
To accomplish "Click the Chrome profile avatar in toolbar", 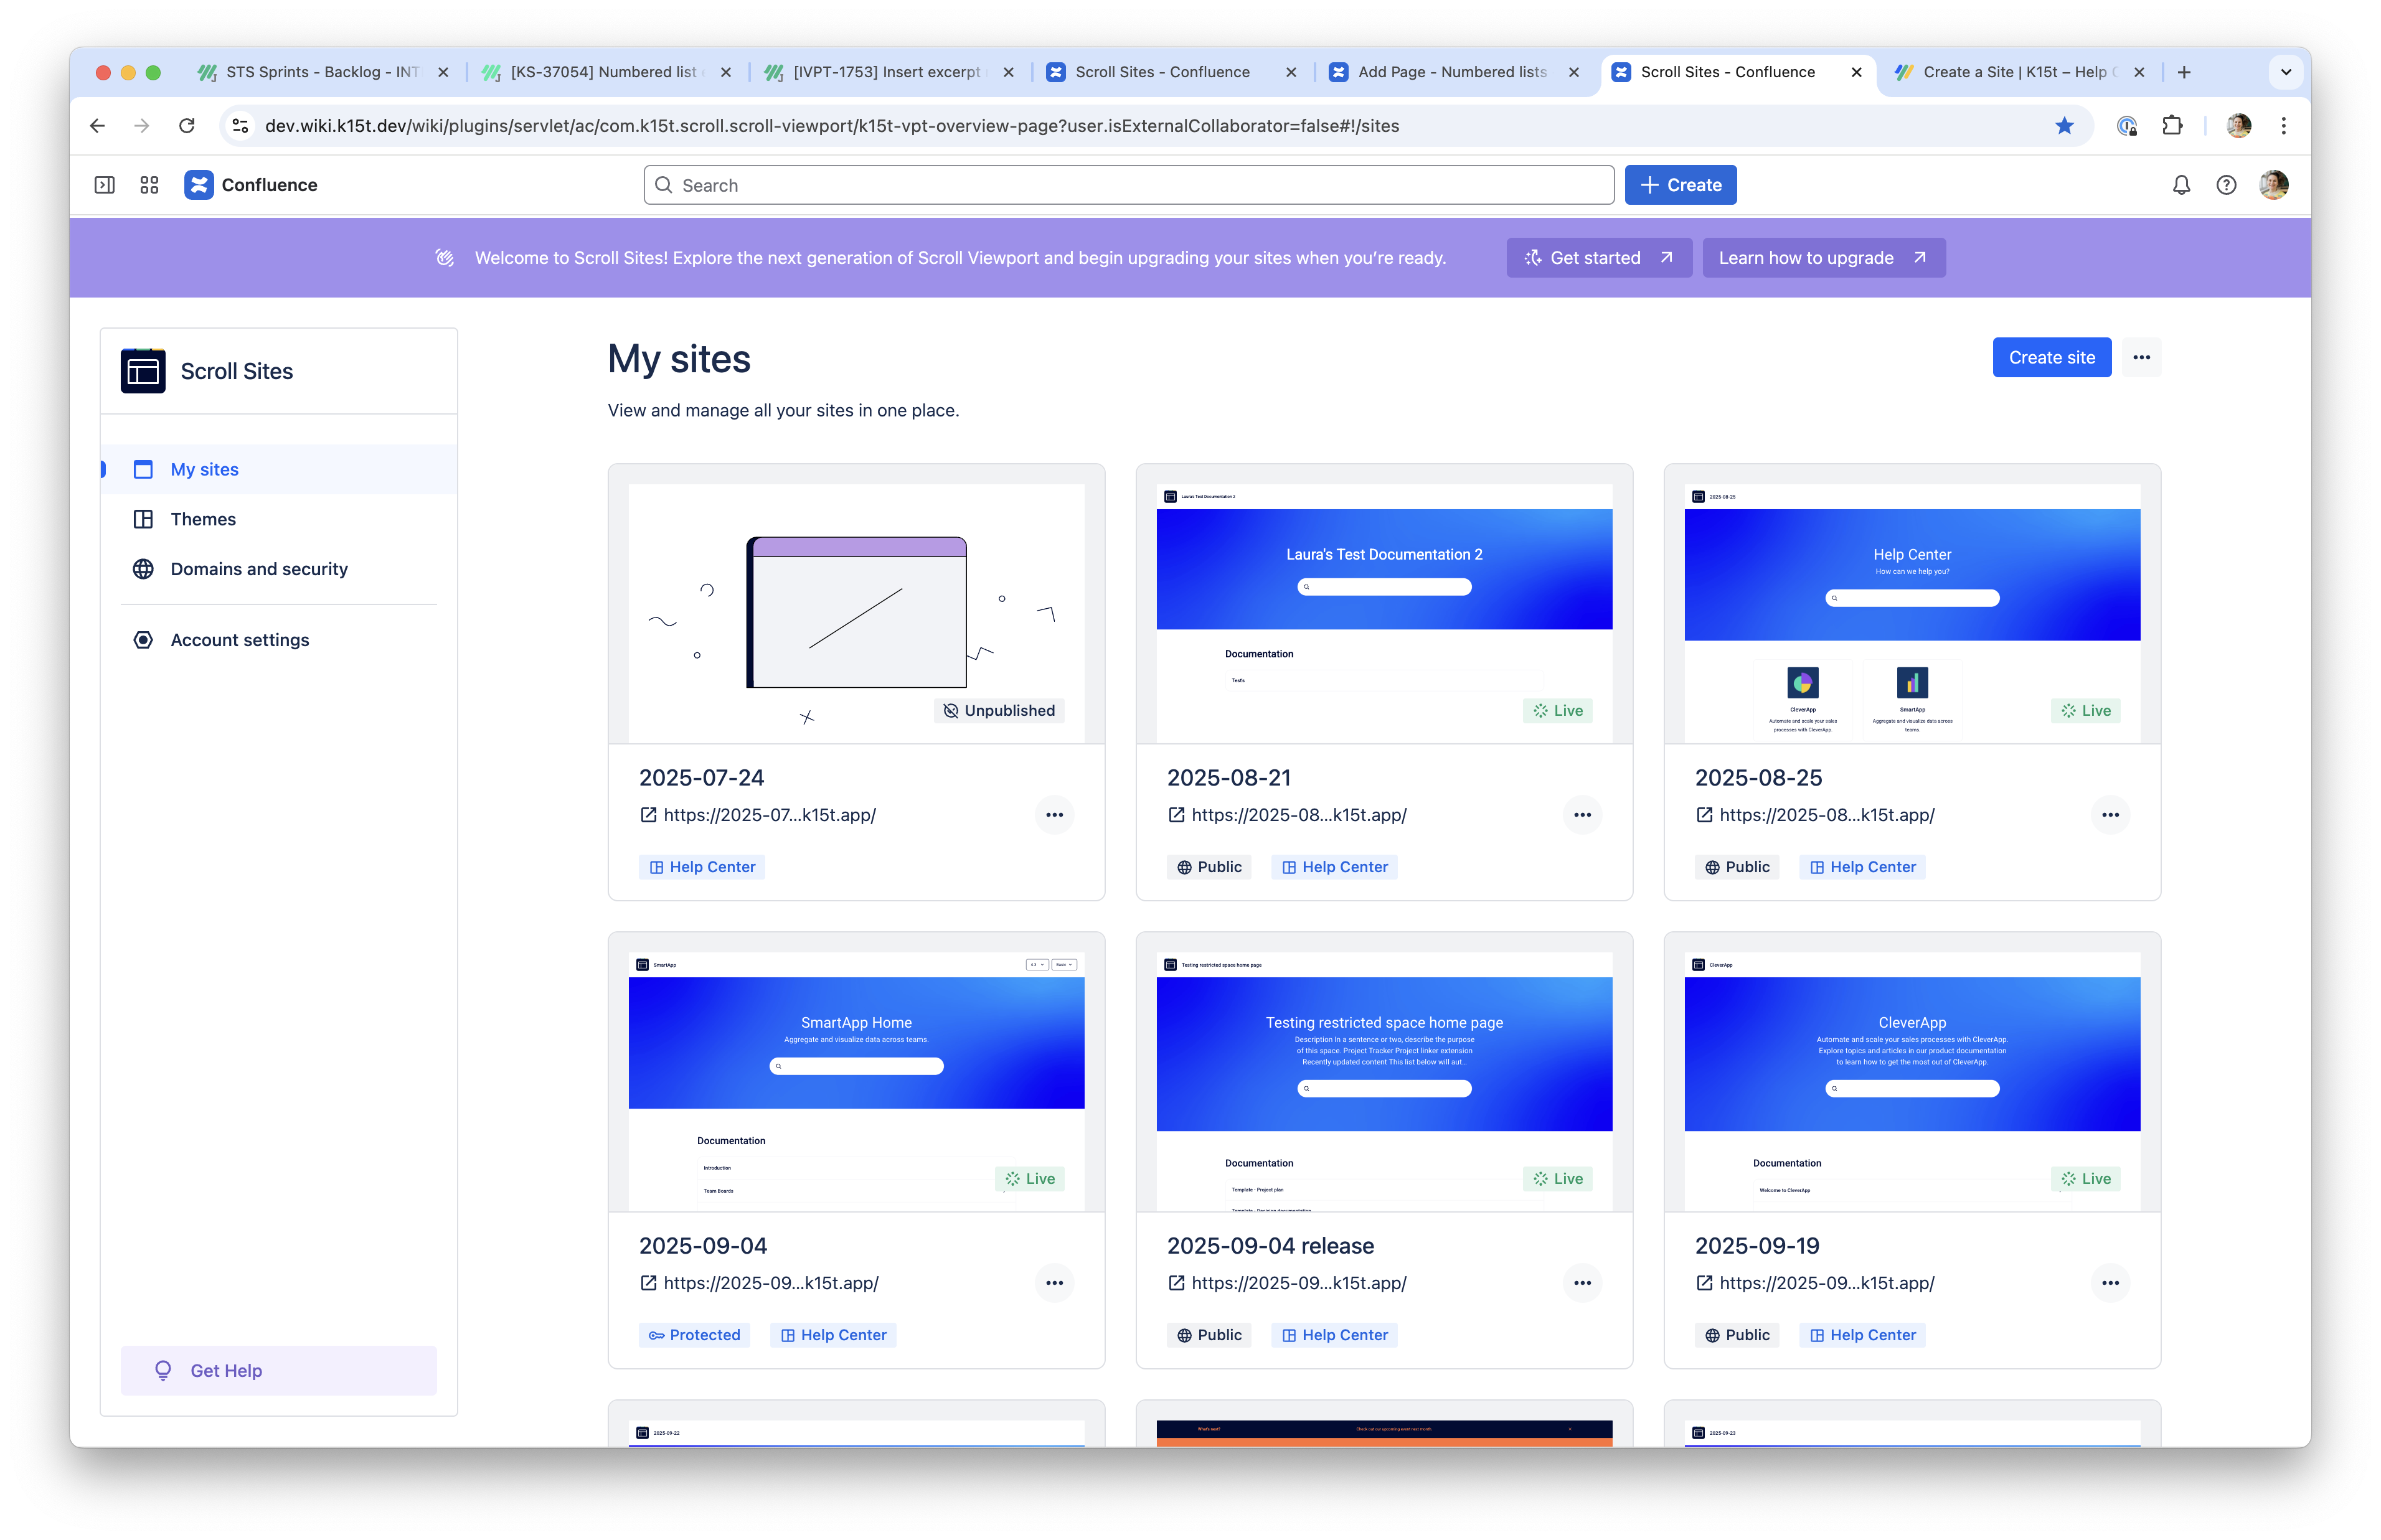I will pyautogui.click(x=2238, y=126).
